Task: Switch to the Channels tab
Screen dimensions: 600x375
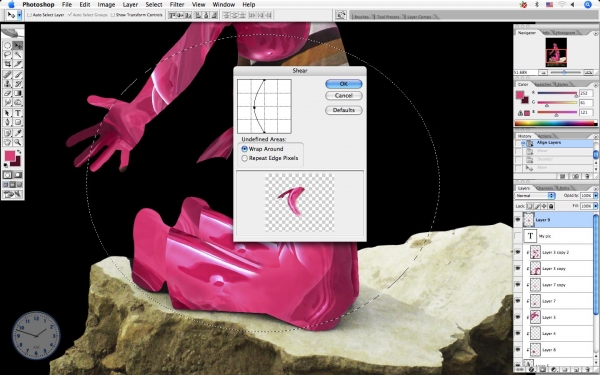Action: pos(545,188)
